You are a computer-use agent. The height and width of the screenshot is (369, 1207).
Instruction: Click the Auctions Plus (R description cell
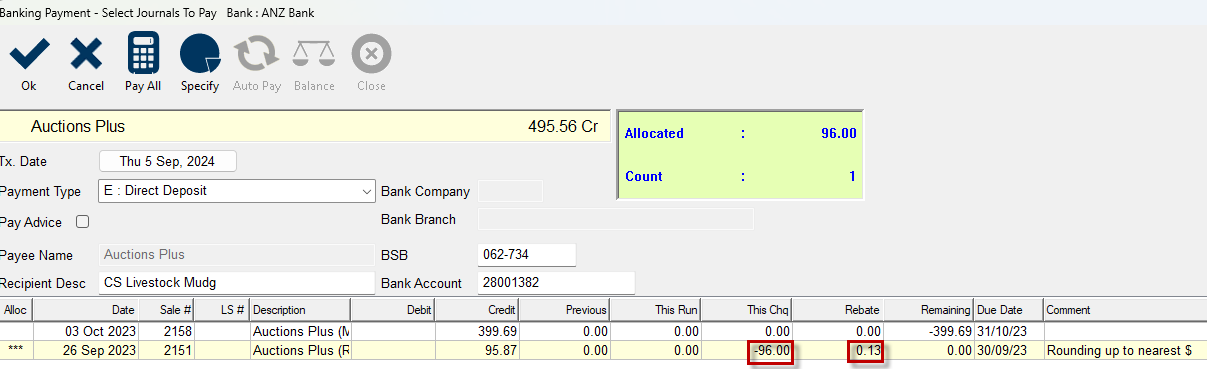[x=299, y=350]
